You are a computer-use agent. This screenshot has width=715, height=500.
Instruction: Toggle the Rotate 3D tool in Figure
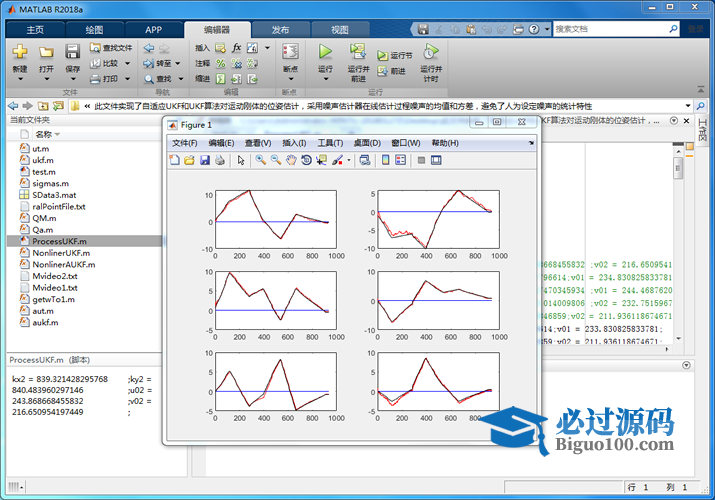pos(306,160)
